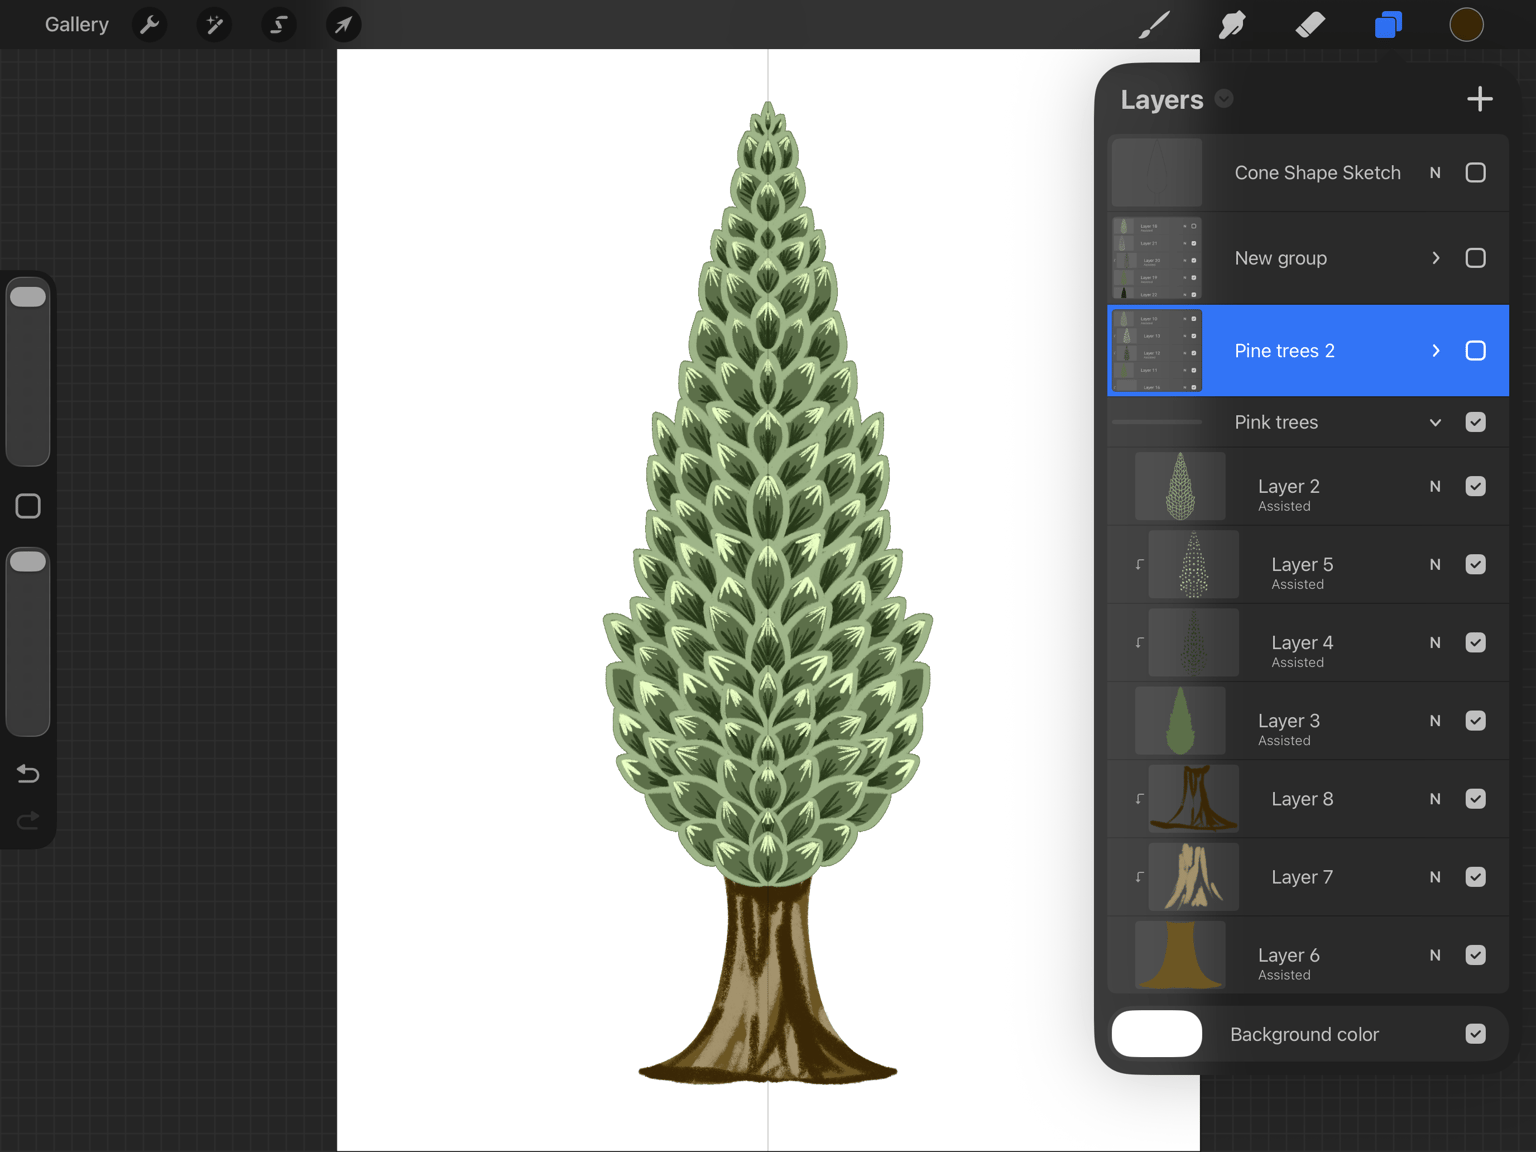Viewport: 1536px width, 1152px height.
Task: Open blend mode N for Layer 6
Action: point(1435,955)
